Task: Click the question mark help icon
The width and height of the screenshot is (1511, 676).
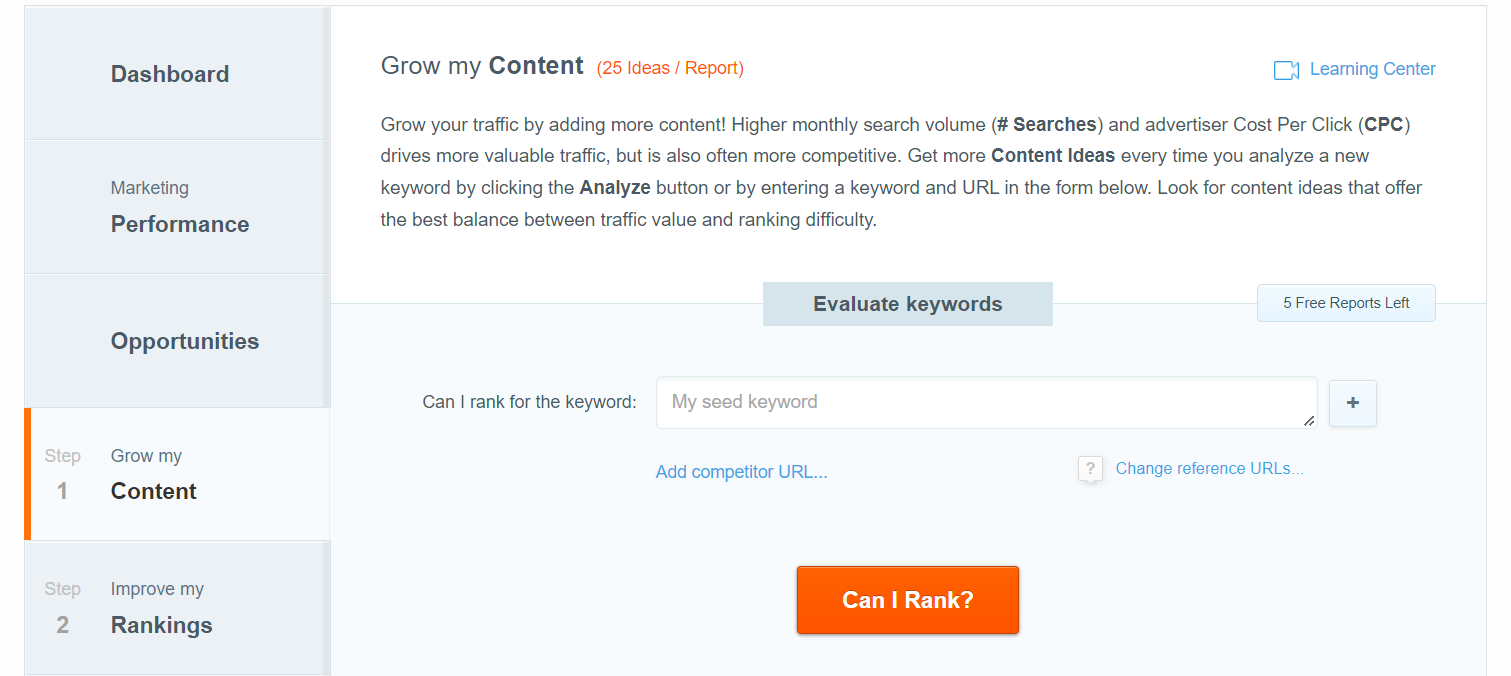Action: [1090, 469]
